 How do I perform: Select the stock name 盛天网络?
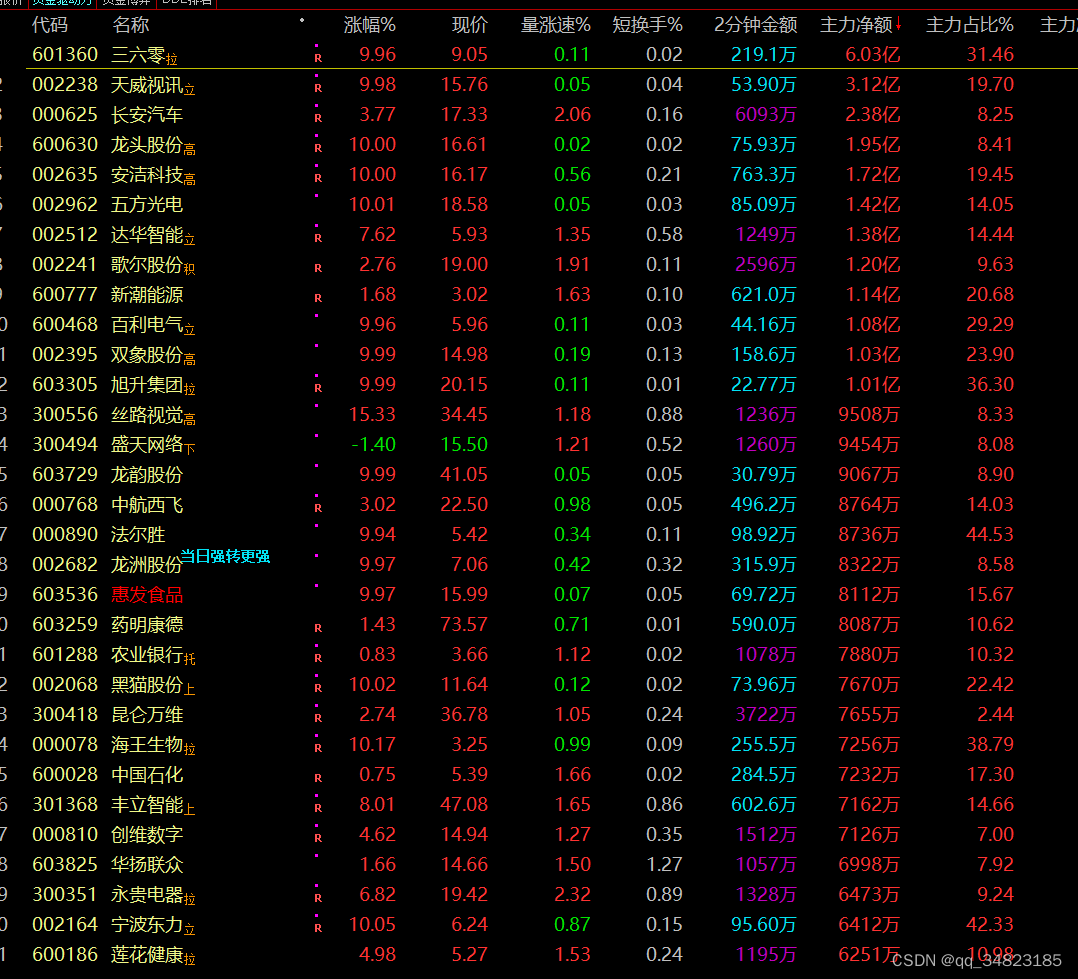147,444
